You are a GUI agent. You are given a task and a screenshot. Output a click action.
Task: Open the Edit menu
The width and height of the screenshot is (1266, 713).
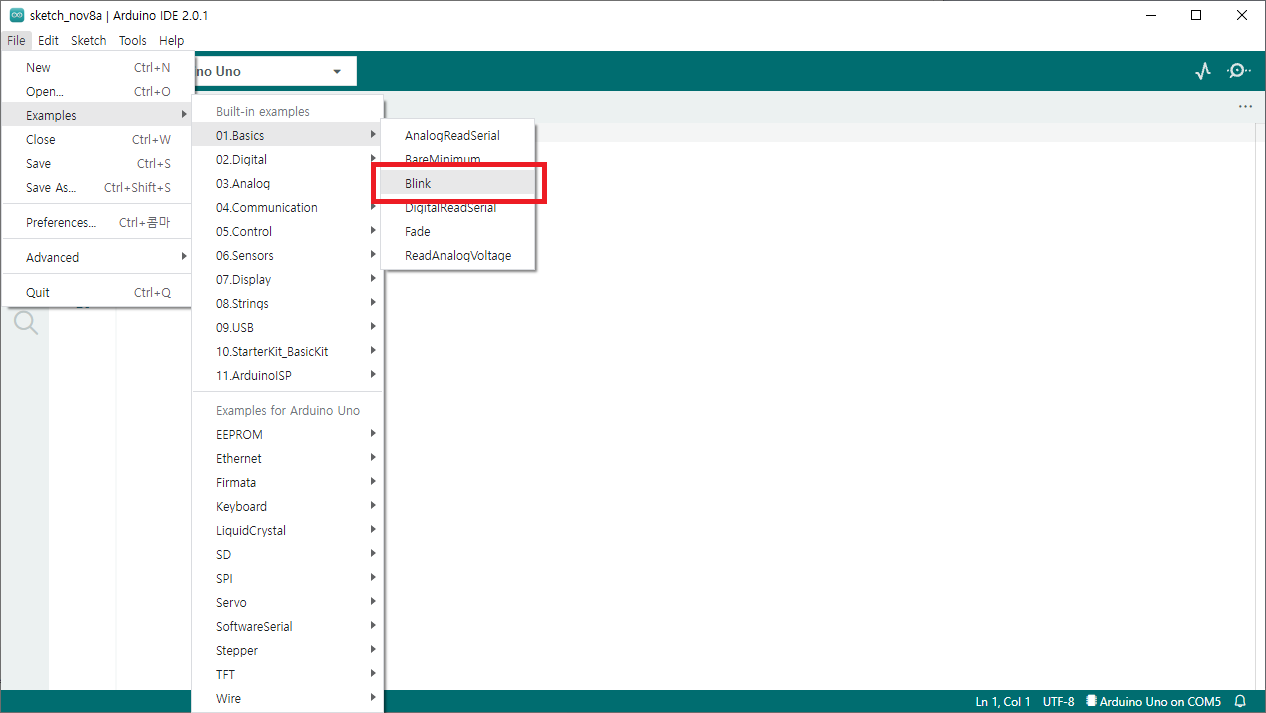[x=48, y=41]
